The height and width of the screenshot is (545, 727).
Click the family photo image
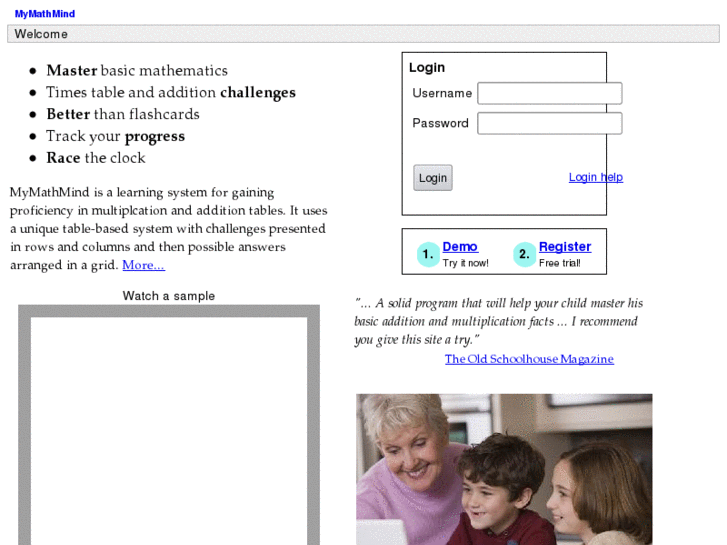504,469
